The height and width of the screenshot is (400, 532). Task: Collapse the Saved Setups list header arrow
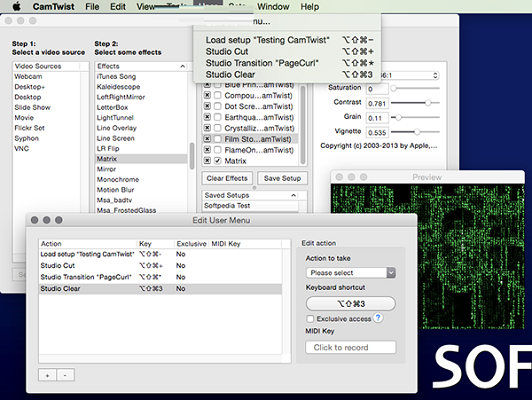pos(293,195)
